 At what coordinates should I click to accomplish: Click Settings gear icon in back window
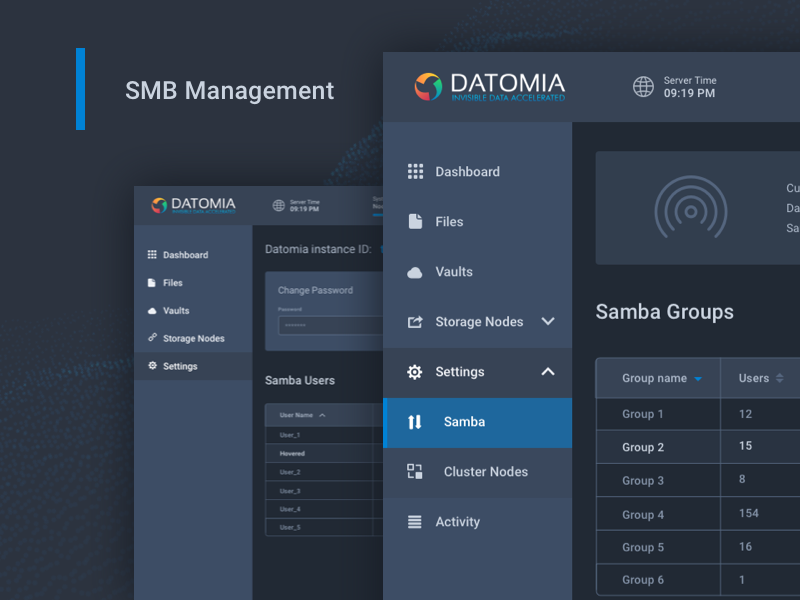pos(152,365)
